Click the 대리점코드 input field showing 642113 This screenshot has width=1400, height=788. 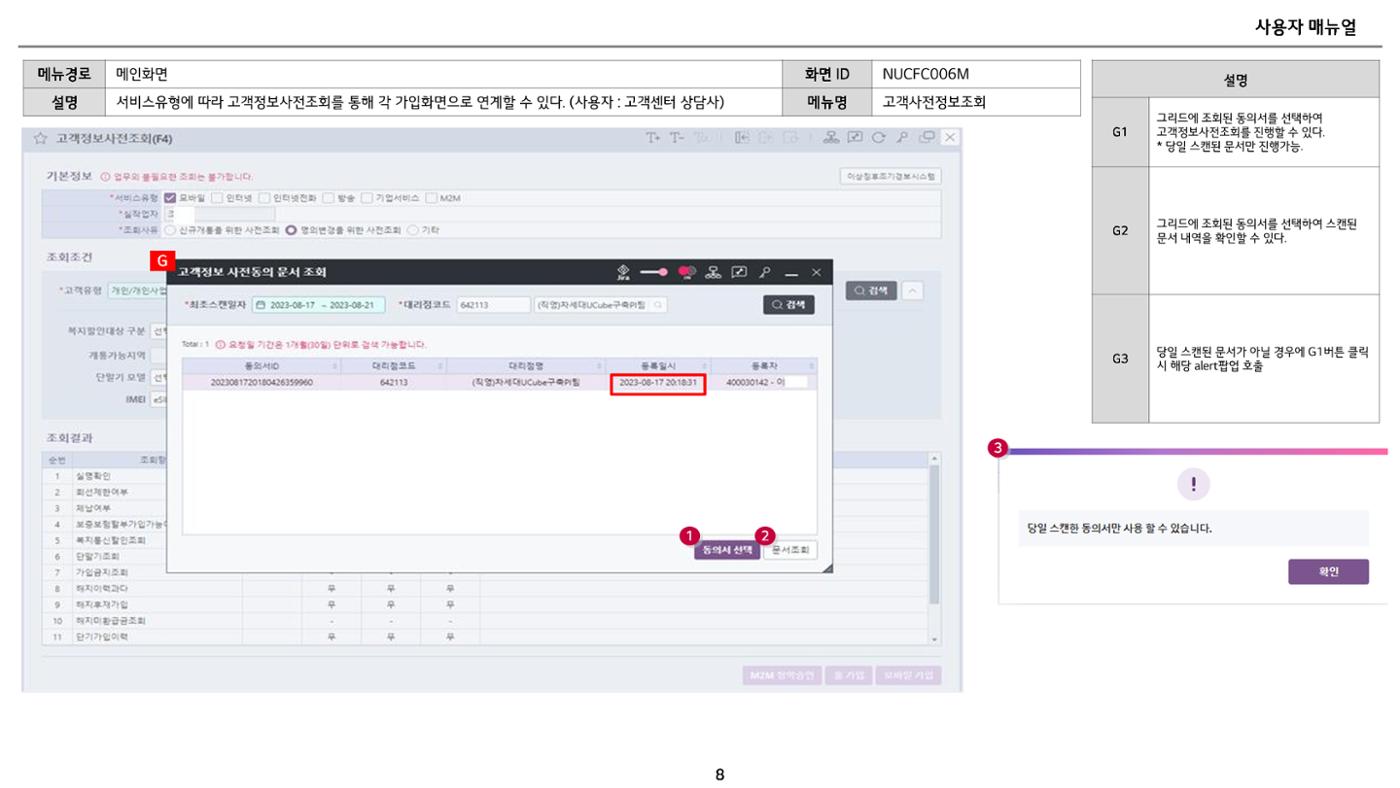pyautogui.click(x=492, y=305)
